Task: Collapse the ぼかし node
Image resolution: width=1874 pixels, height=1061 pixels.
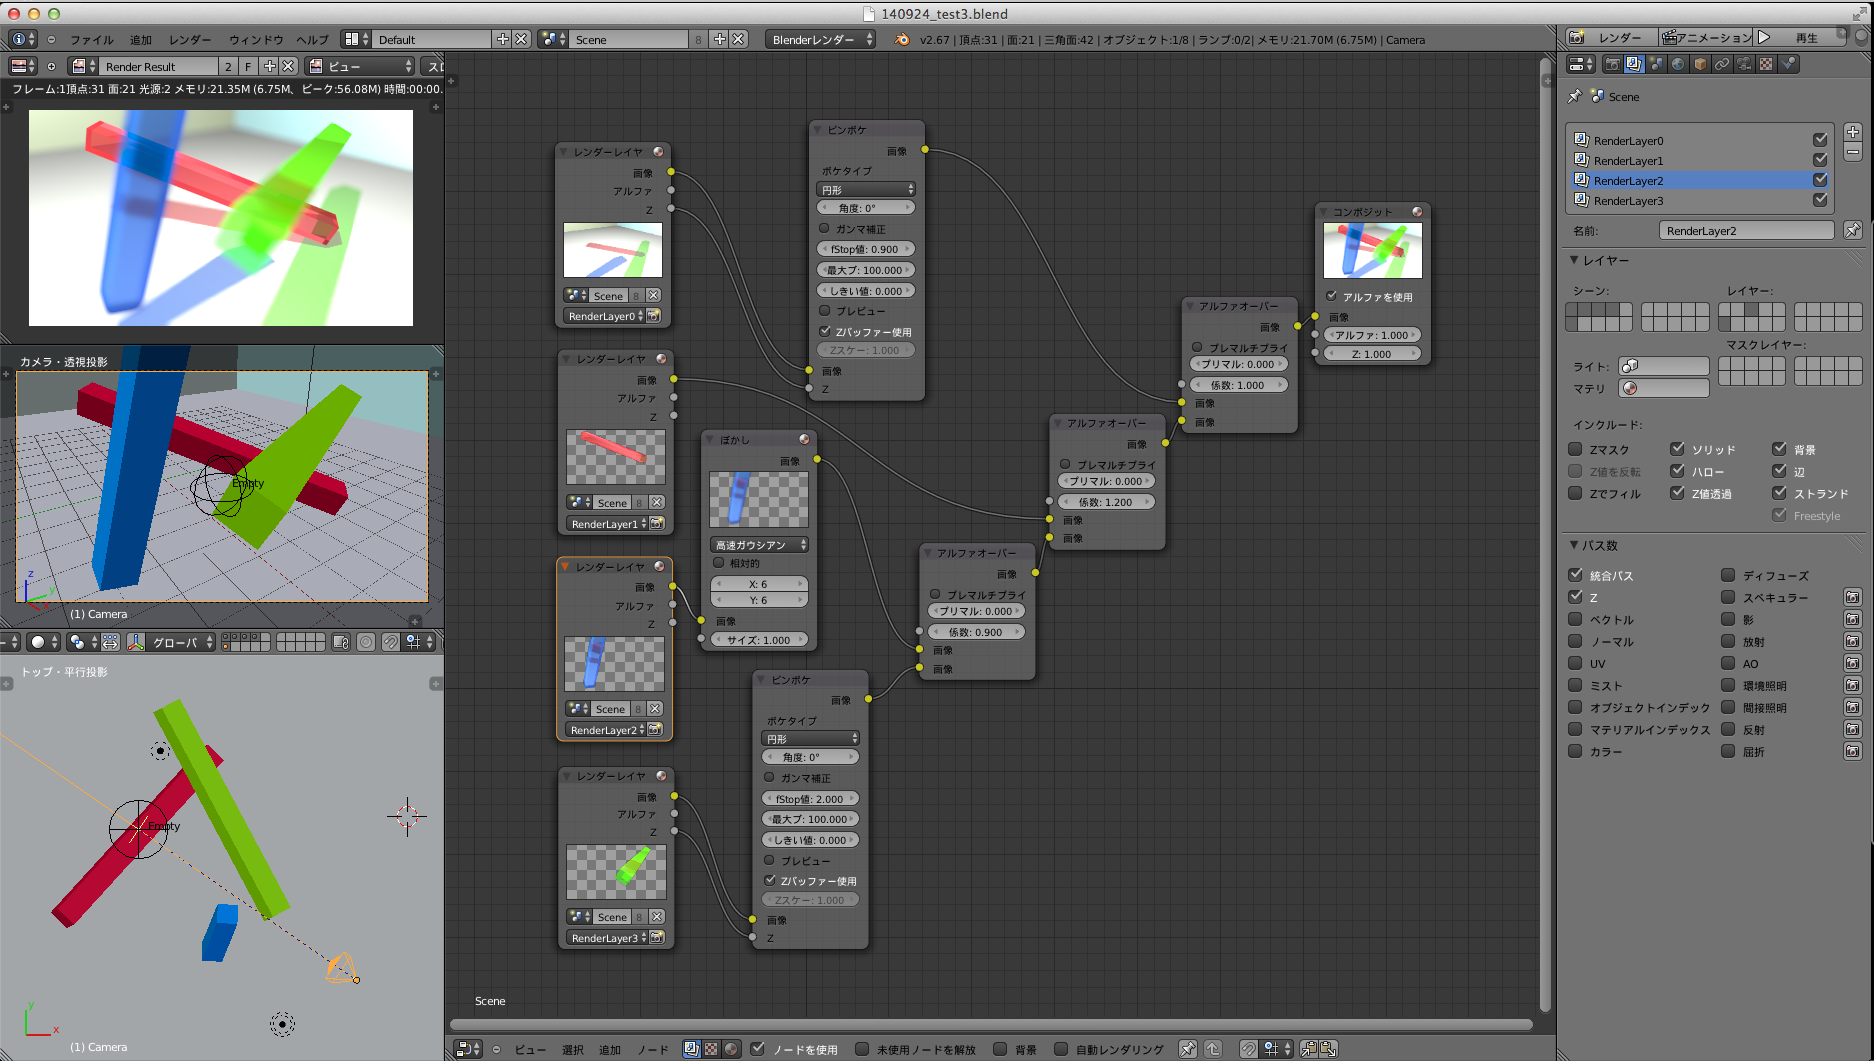Action: pyautogui.click(x=711, y=440)
